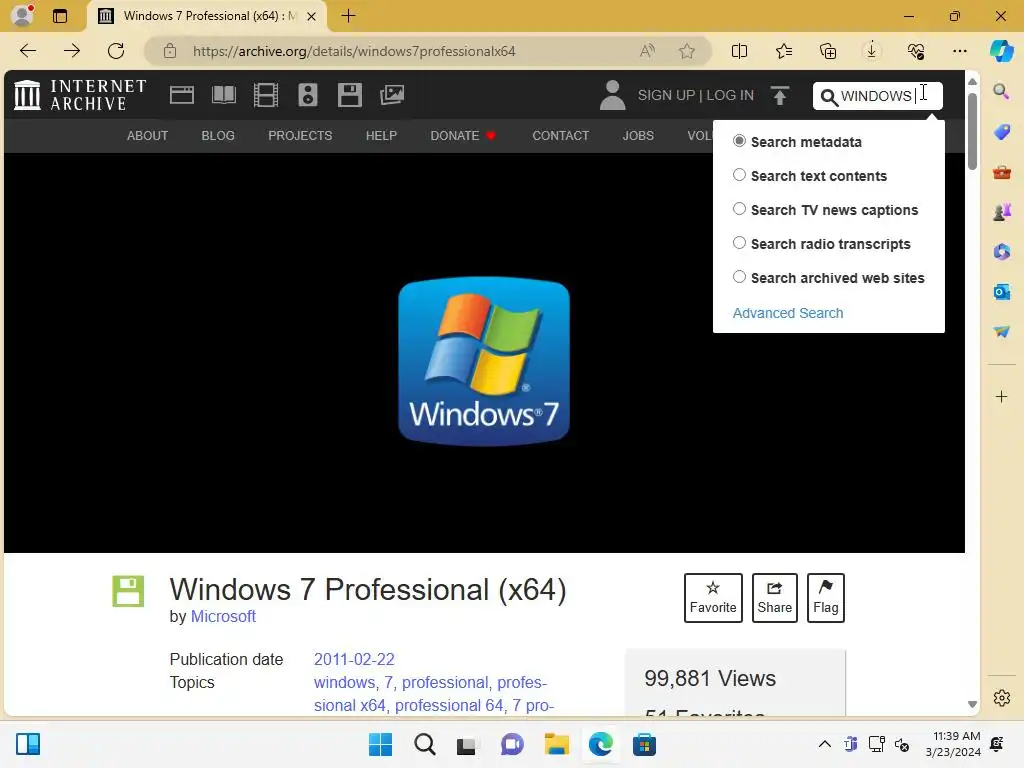This screenshot has width=1024, height=768.
Task: Open the Windows Start button
Action: coord(380,744)
